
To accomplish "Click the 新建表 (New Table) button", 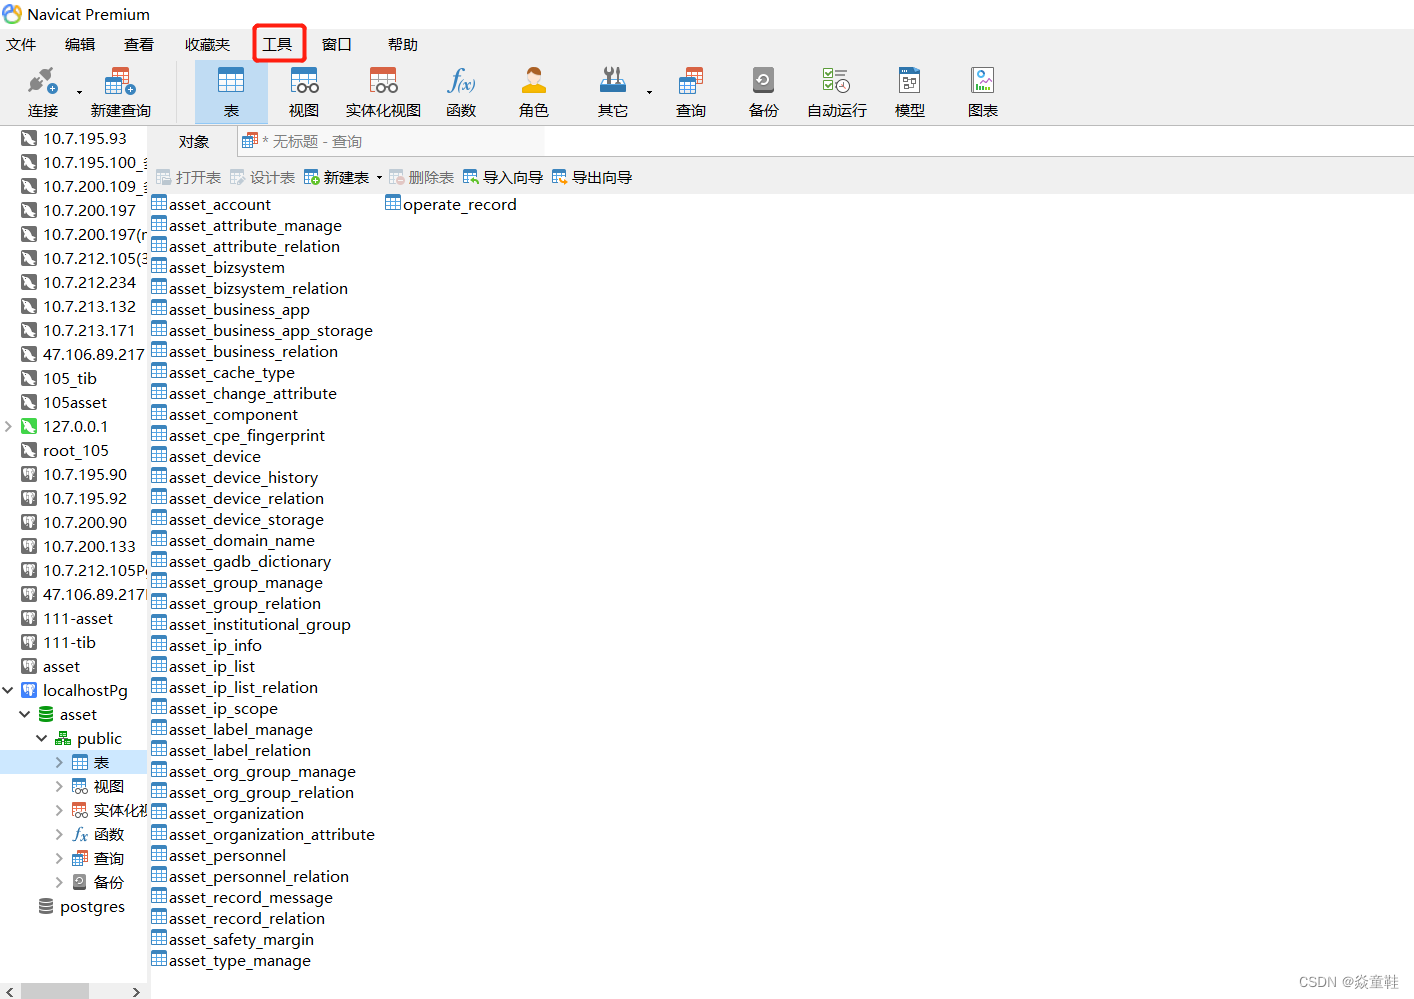I will click(337, 177).
